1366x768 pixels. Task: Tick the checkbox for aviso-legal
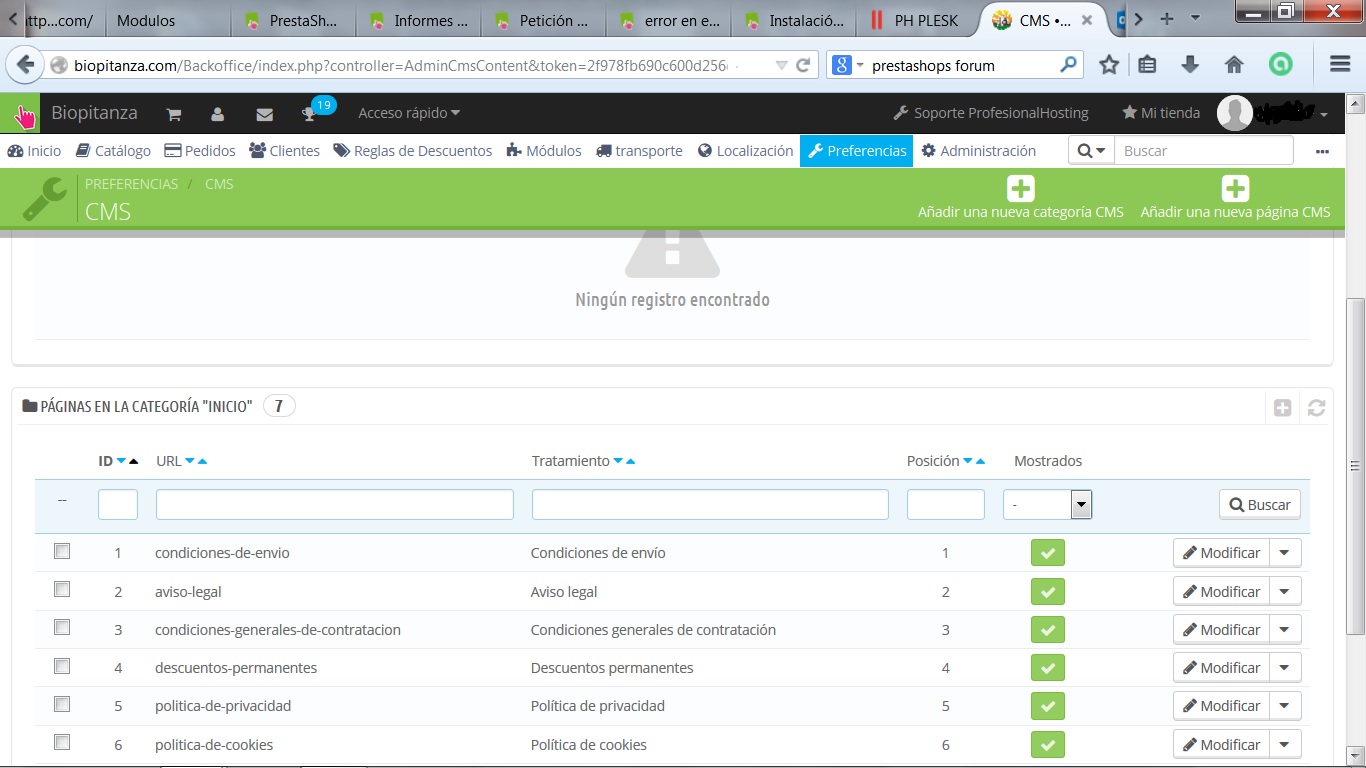coord(62,590)
